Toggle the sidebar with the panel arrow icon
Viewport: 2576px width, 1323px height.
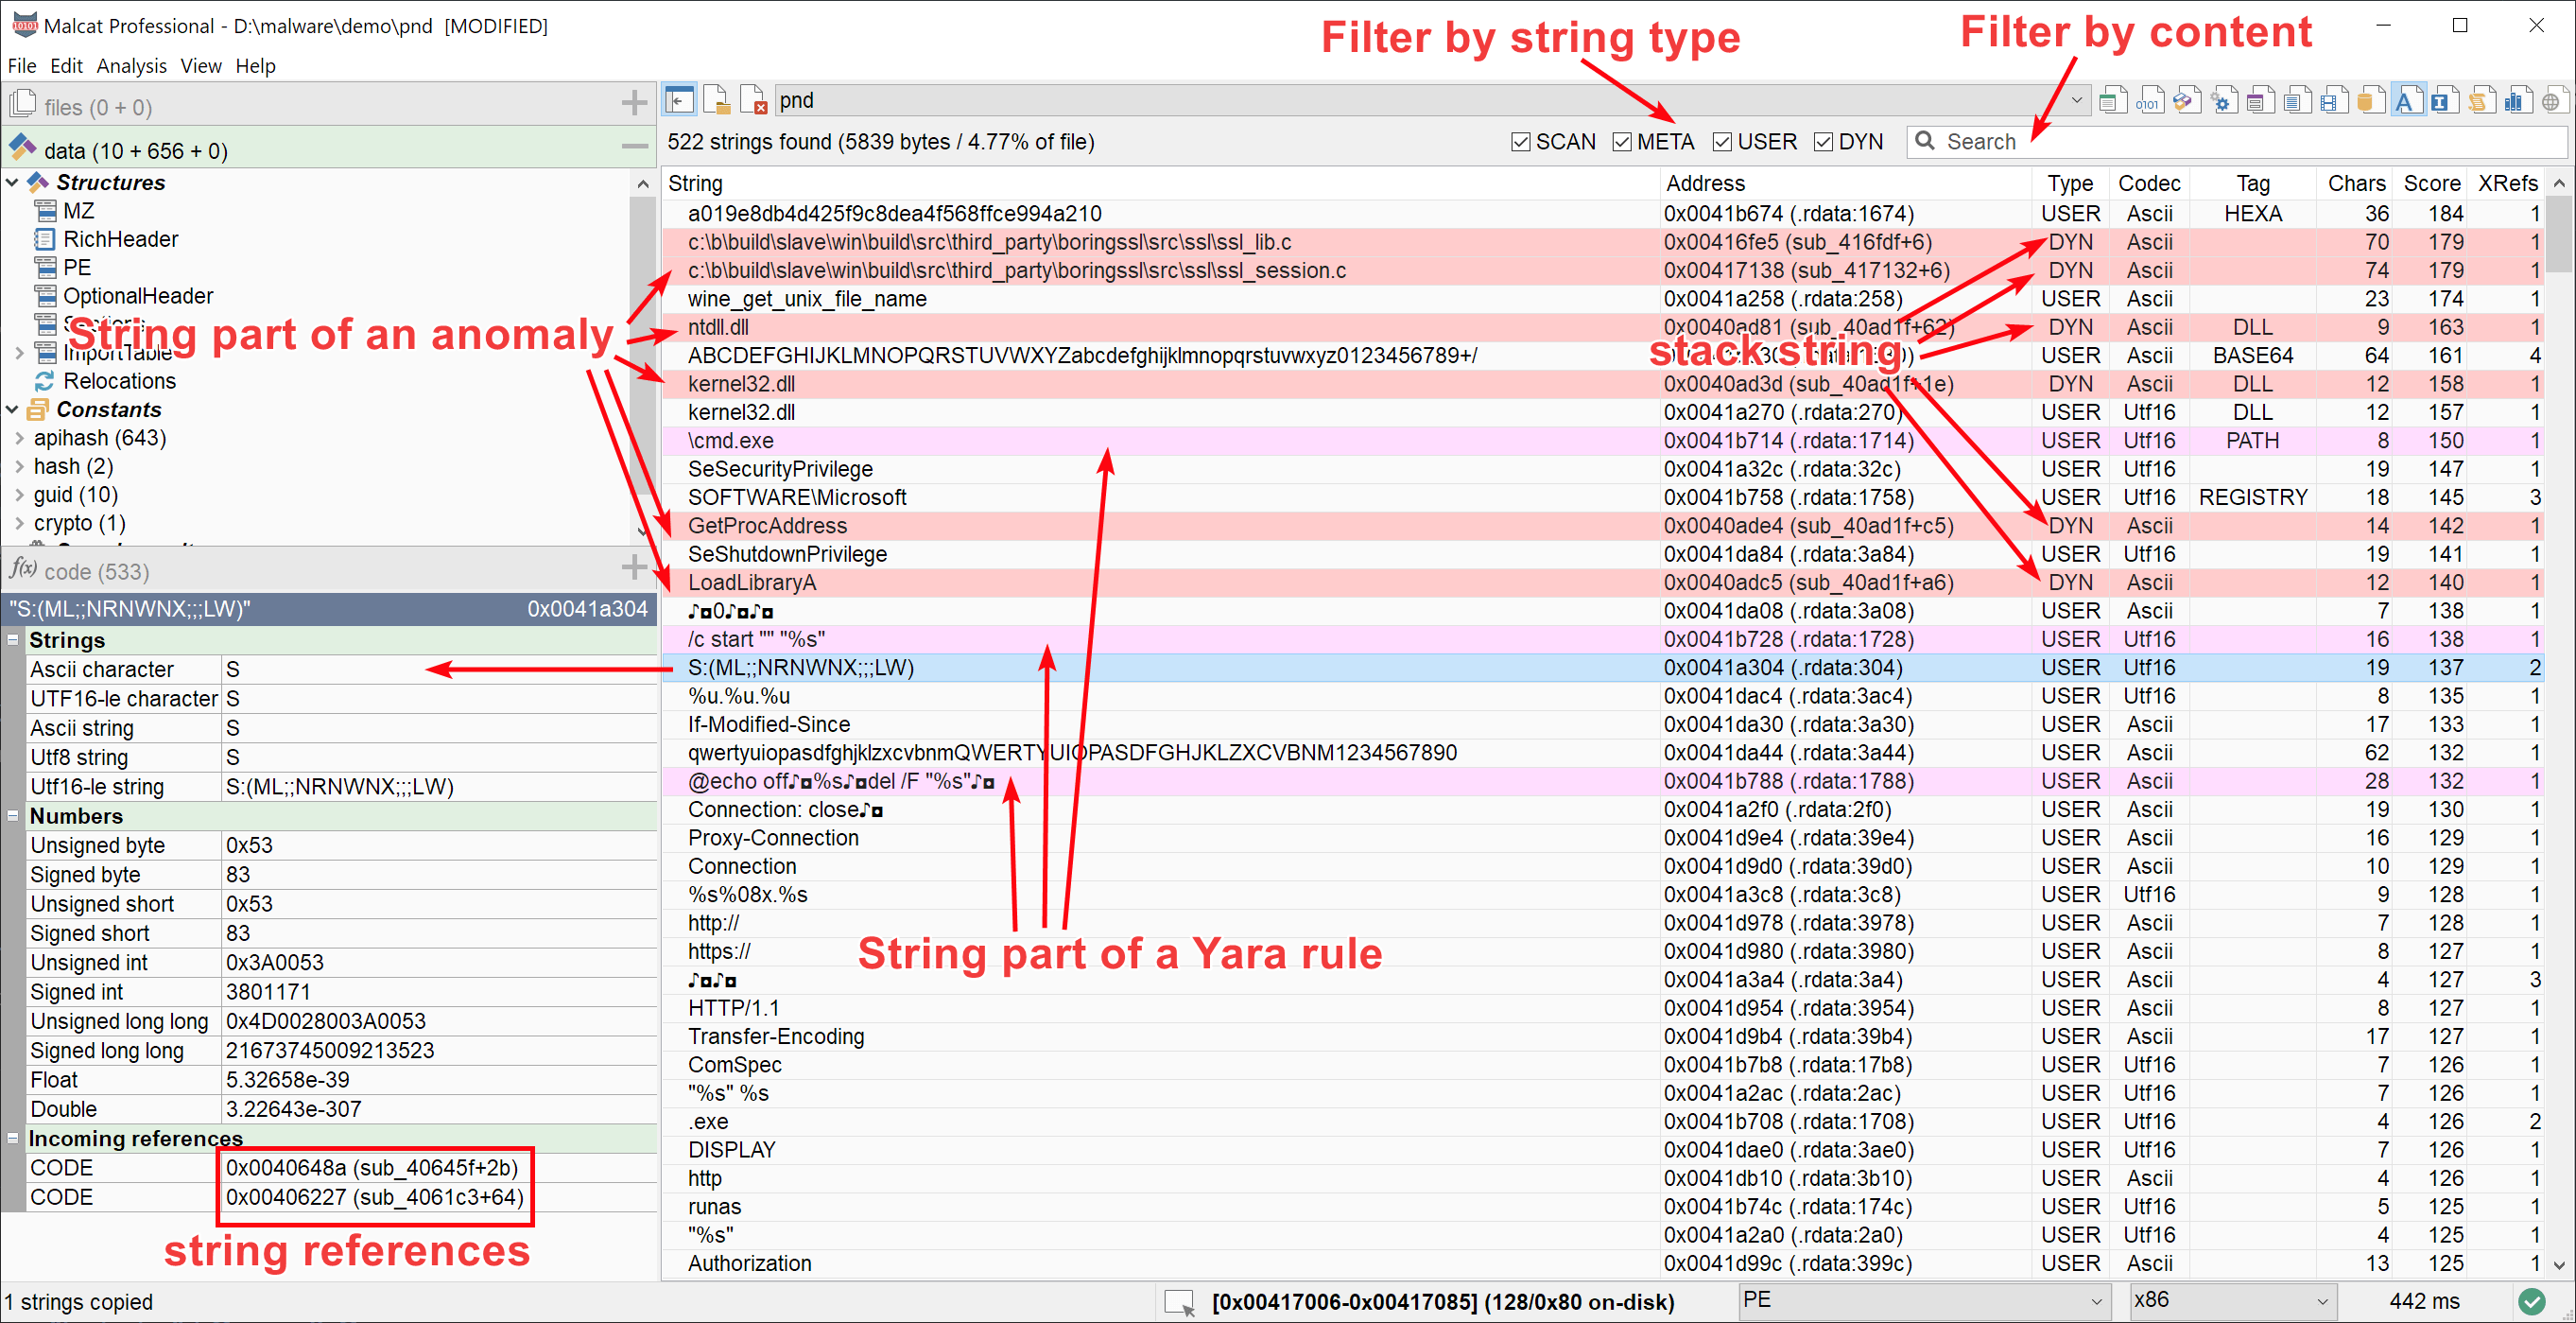(679, 100)
